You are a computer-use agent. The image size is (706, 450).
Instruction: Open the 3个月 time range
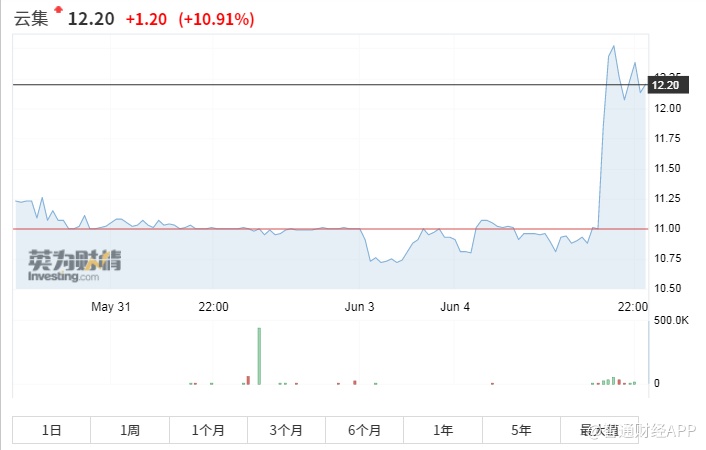click(286, 430)
